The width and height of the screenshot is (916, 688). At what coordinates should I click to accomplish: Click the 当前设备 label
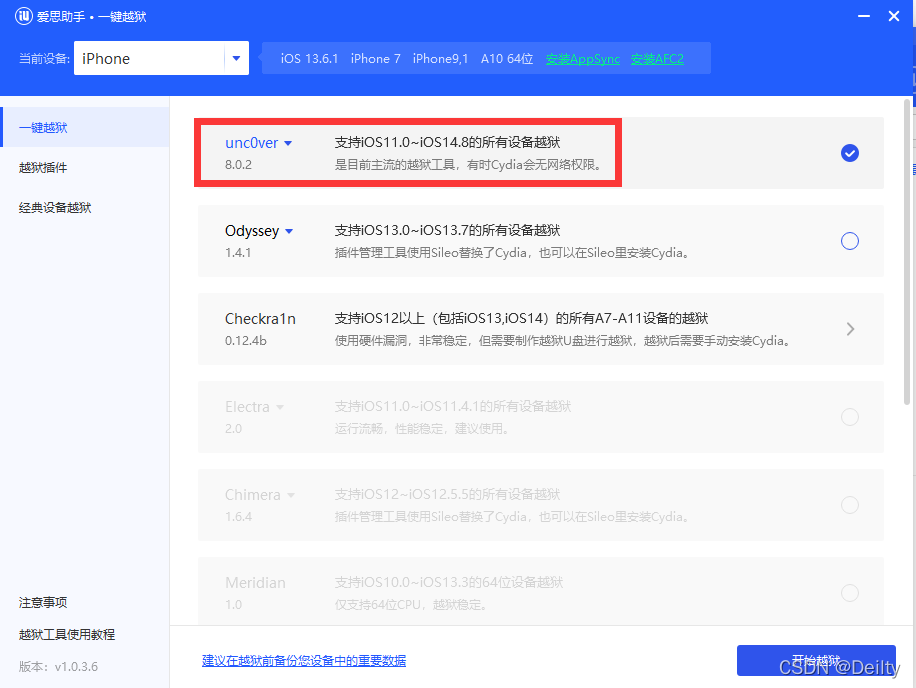[44, 59]
